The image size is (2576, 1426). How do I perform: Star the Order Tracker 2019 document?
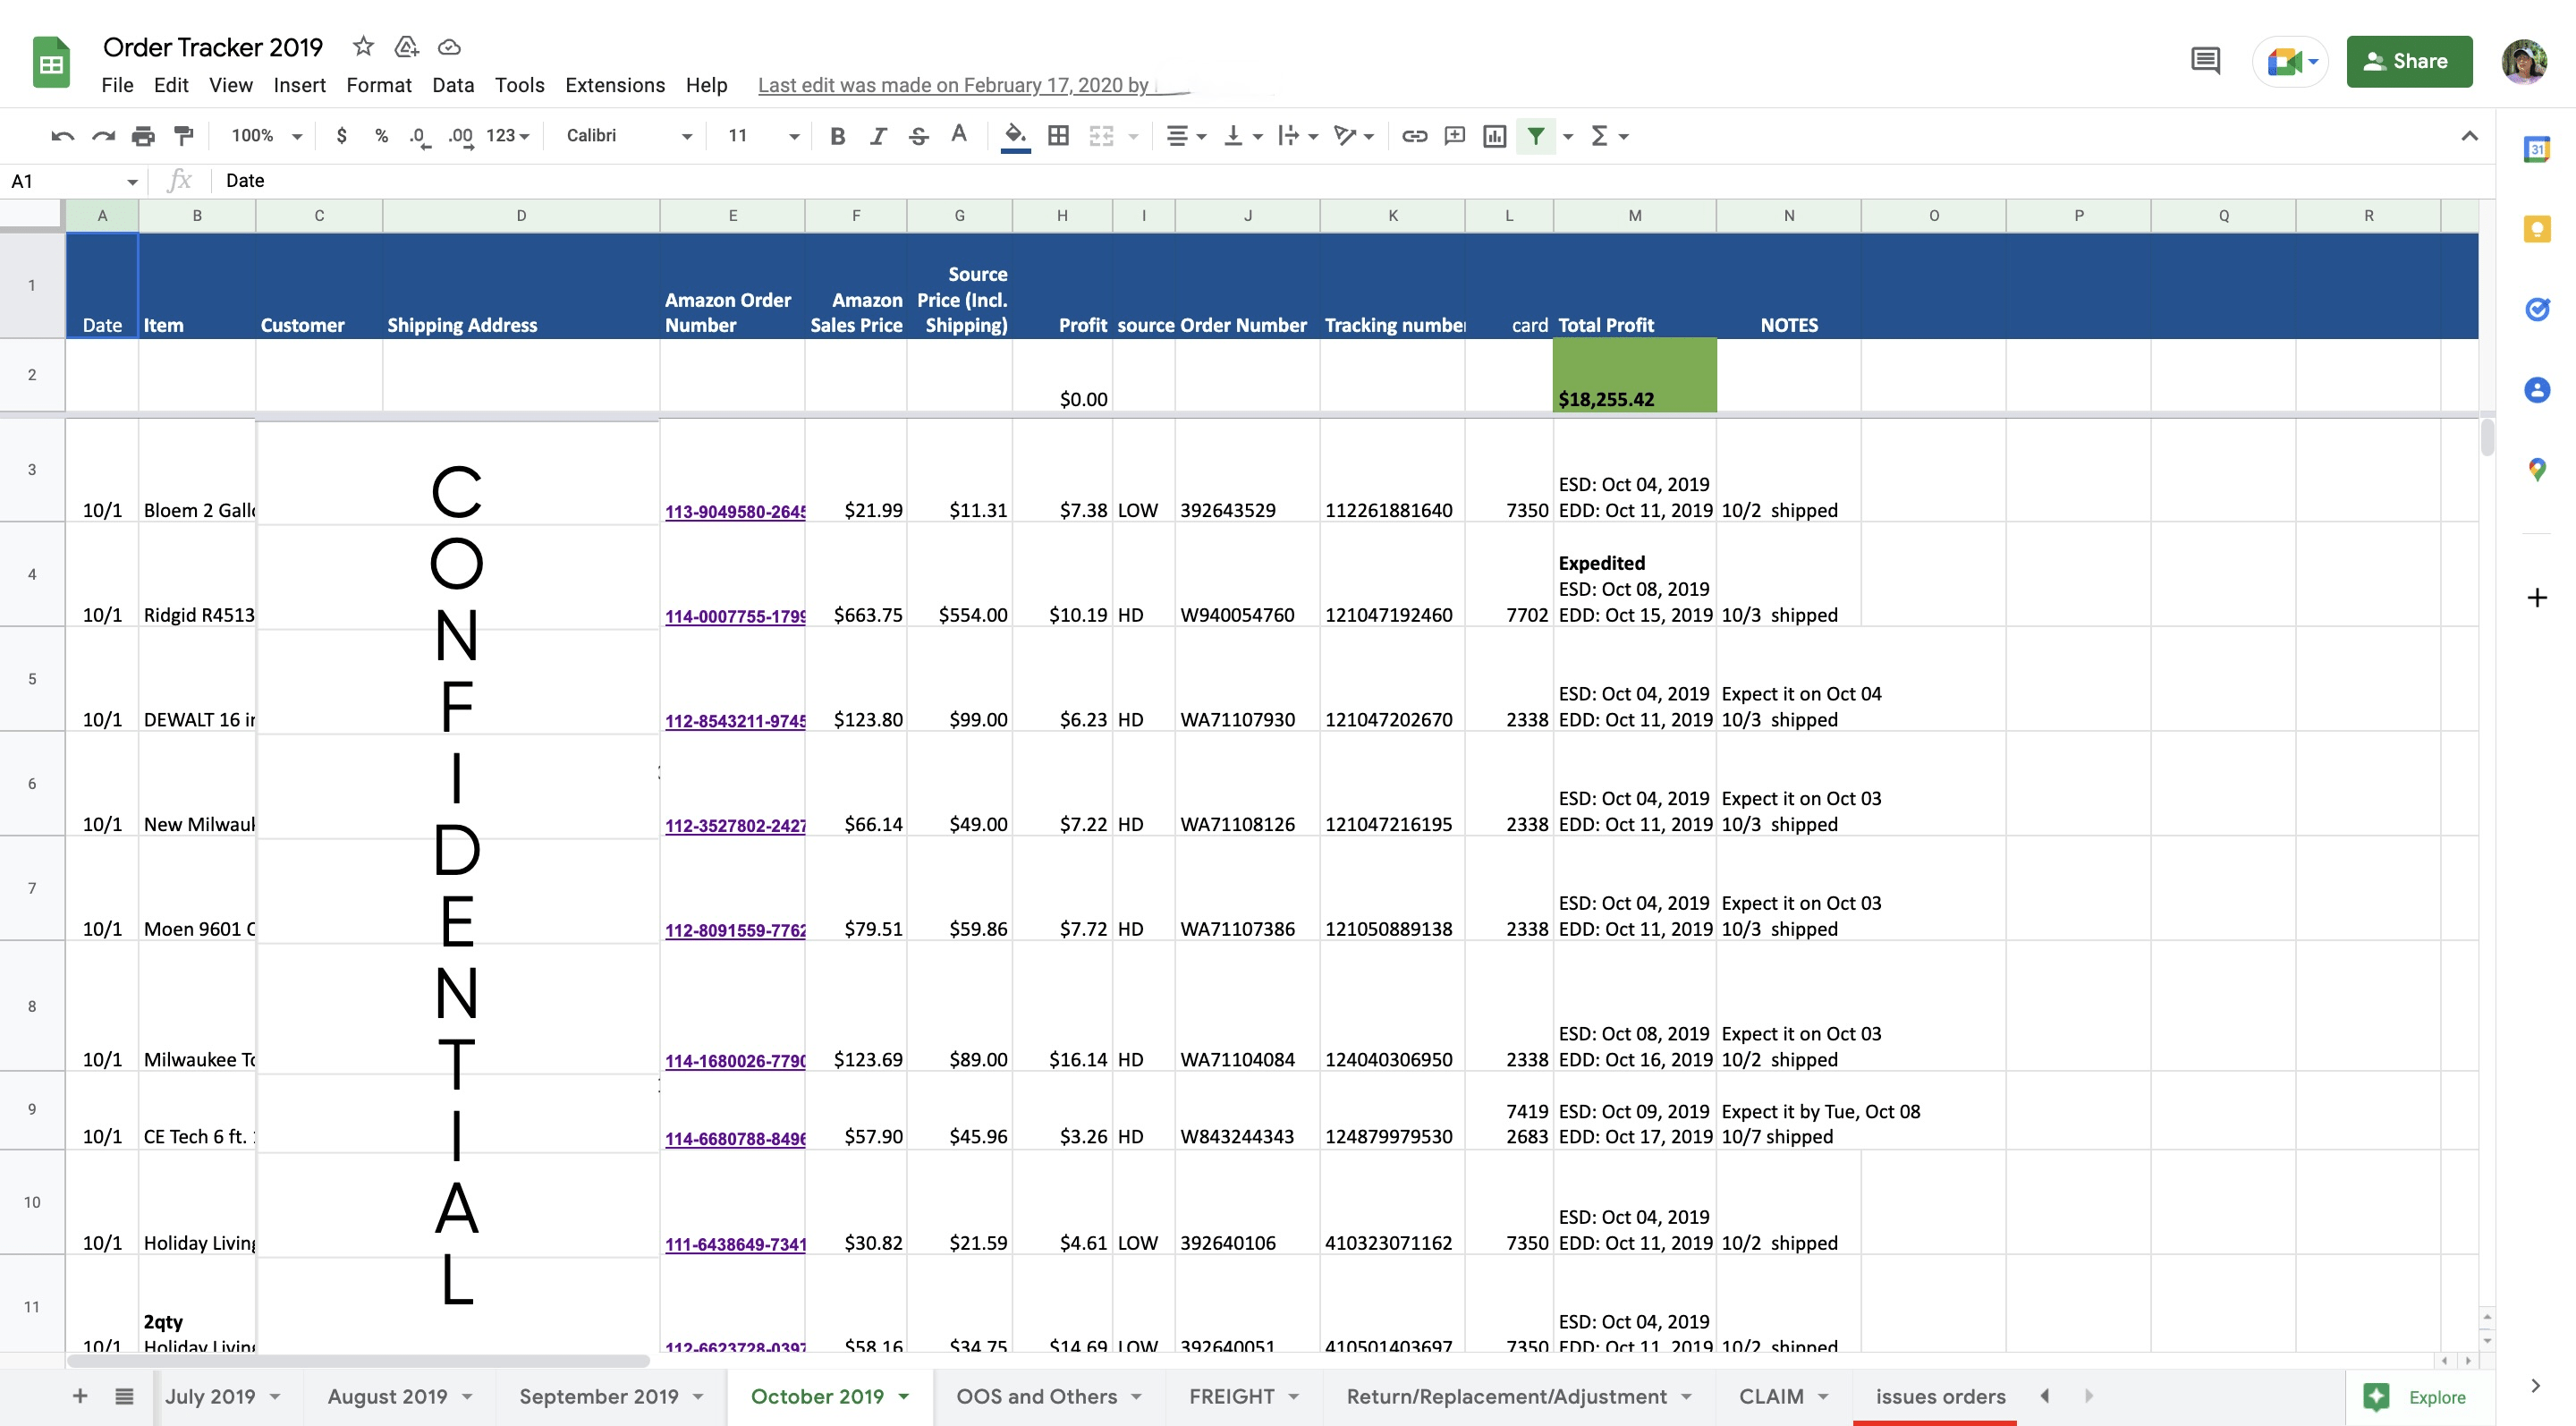[x=363, y=46]
